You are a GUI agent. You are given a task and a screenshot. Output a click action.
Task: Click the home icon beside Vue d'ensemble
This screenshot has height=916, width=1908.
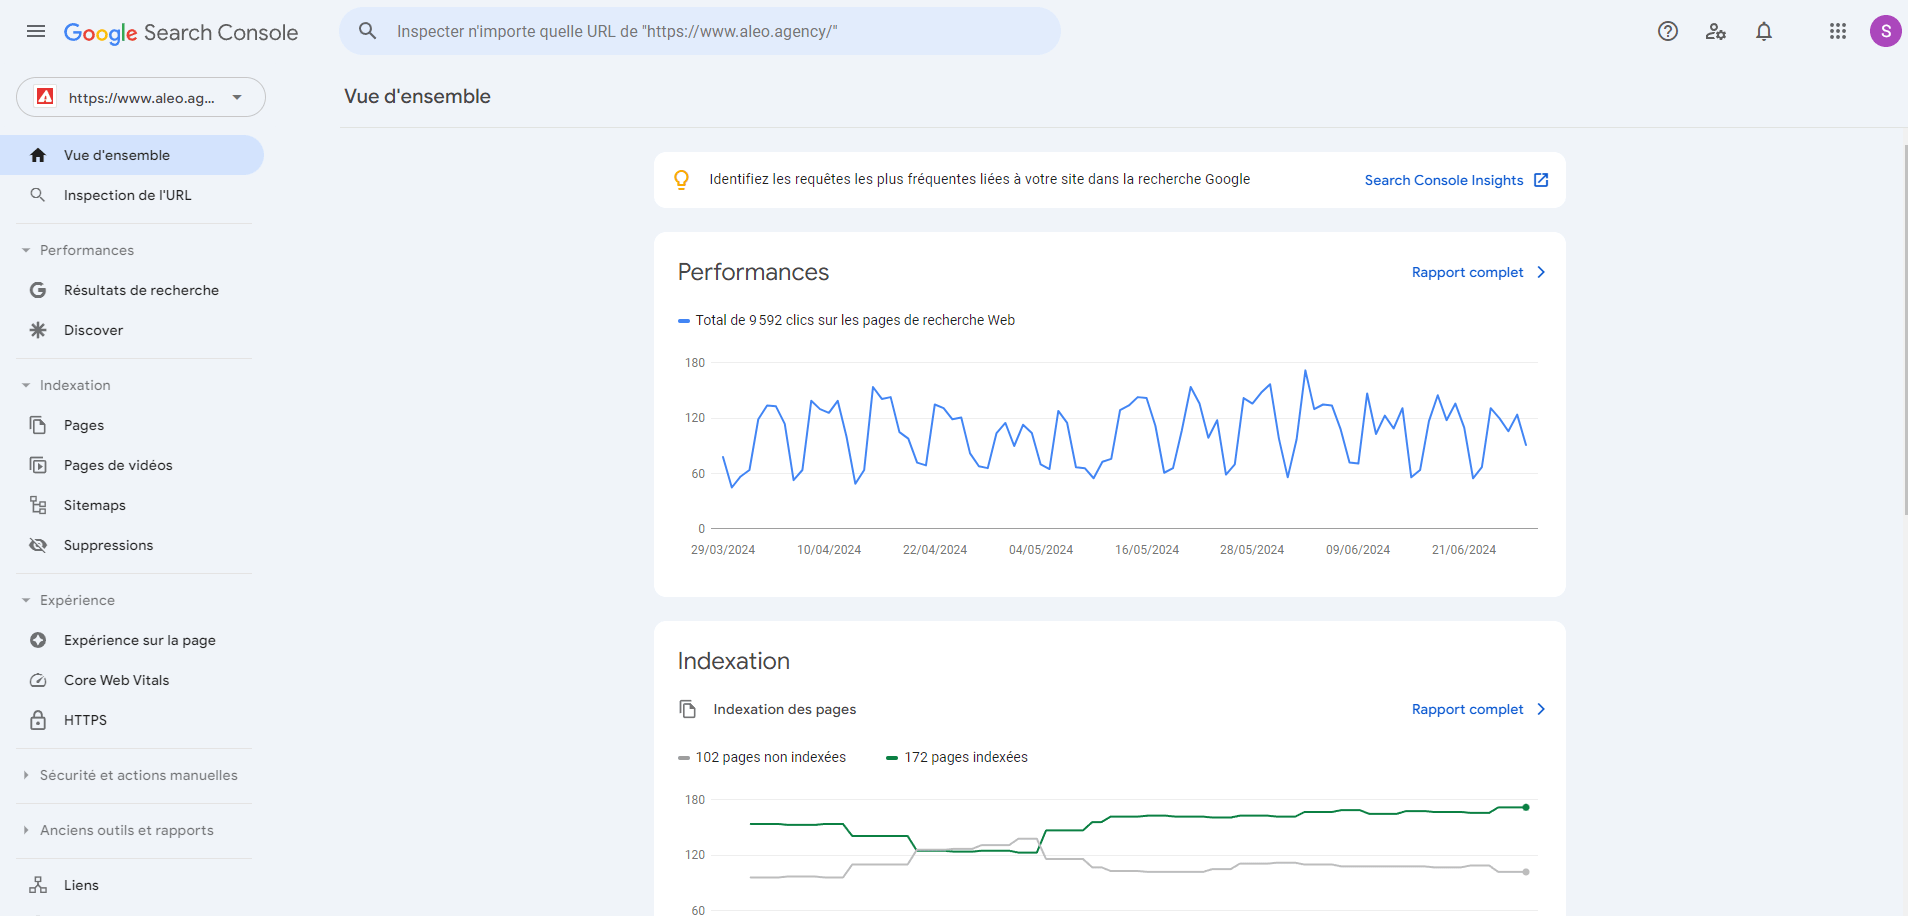click(x=38, y=155)
